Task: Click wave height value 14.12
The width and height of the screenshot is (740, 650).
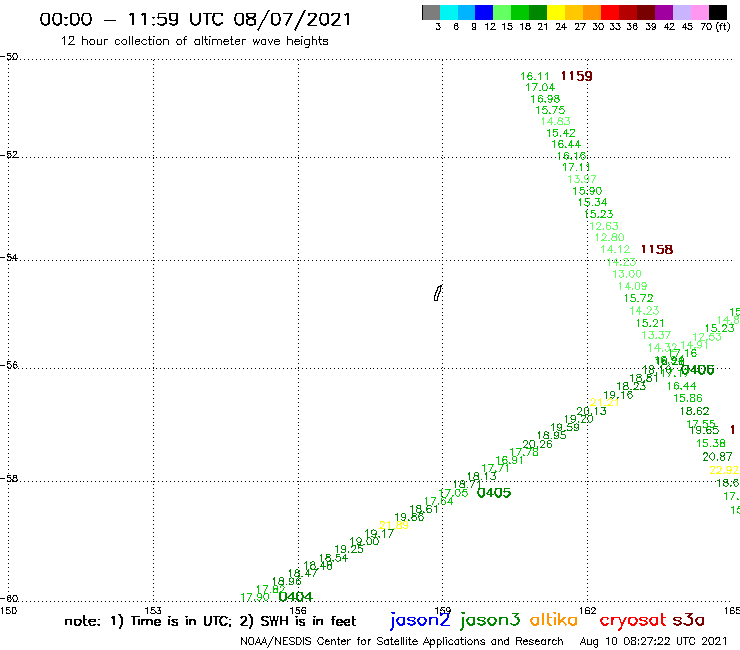Action: point(615,249)
